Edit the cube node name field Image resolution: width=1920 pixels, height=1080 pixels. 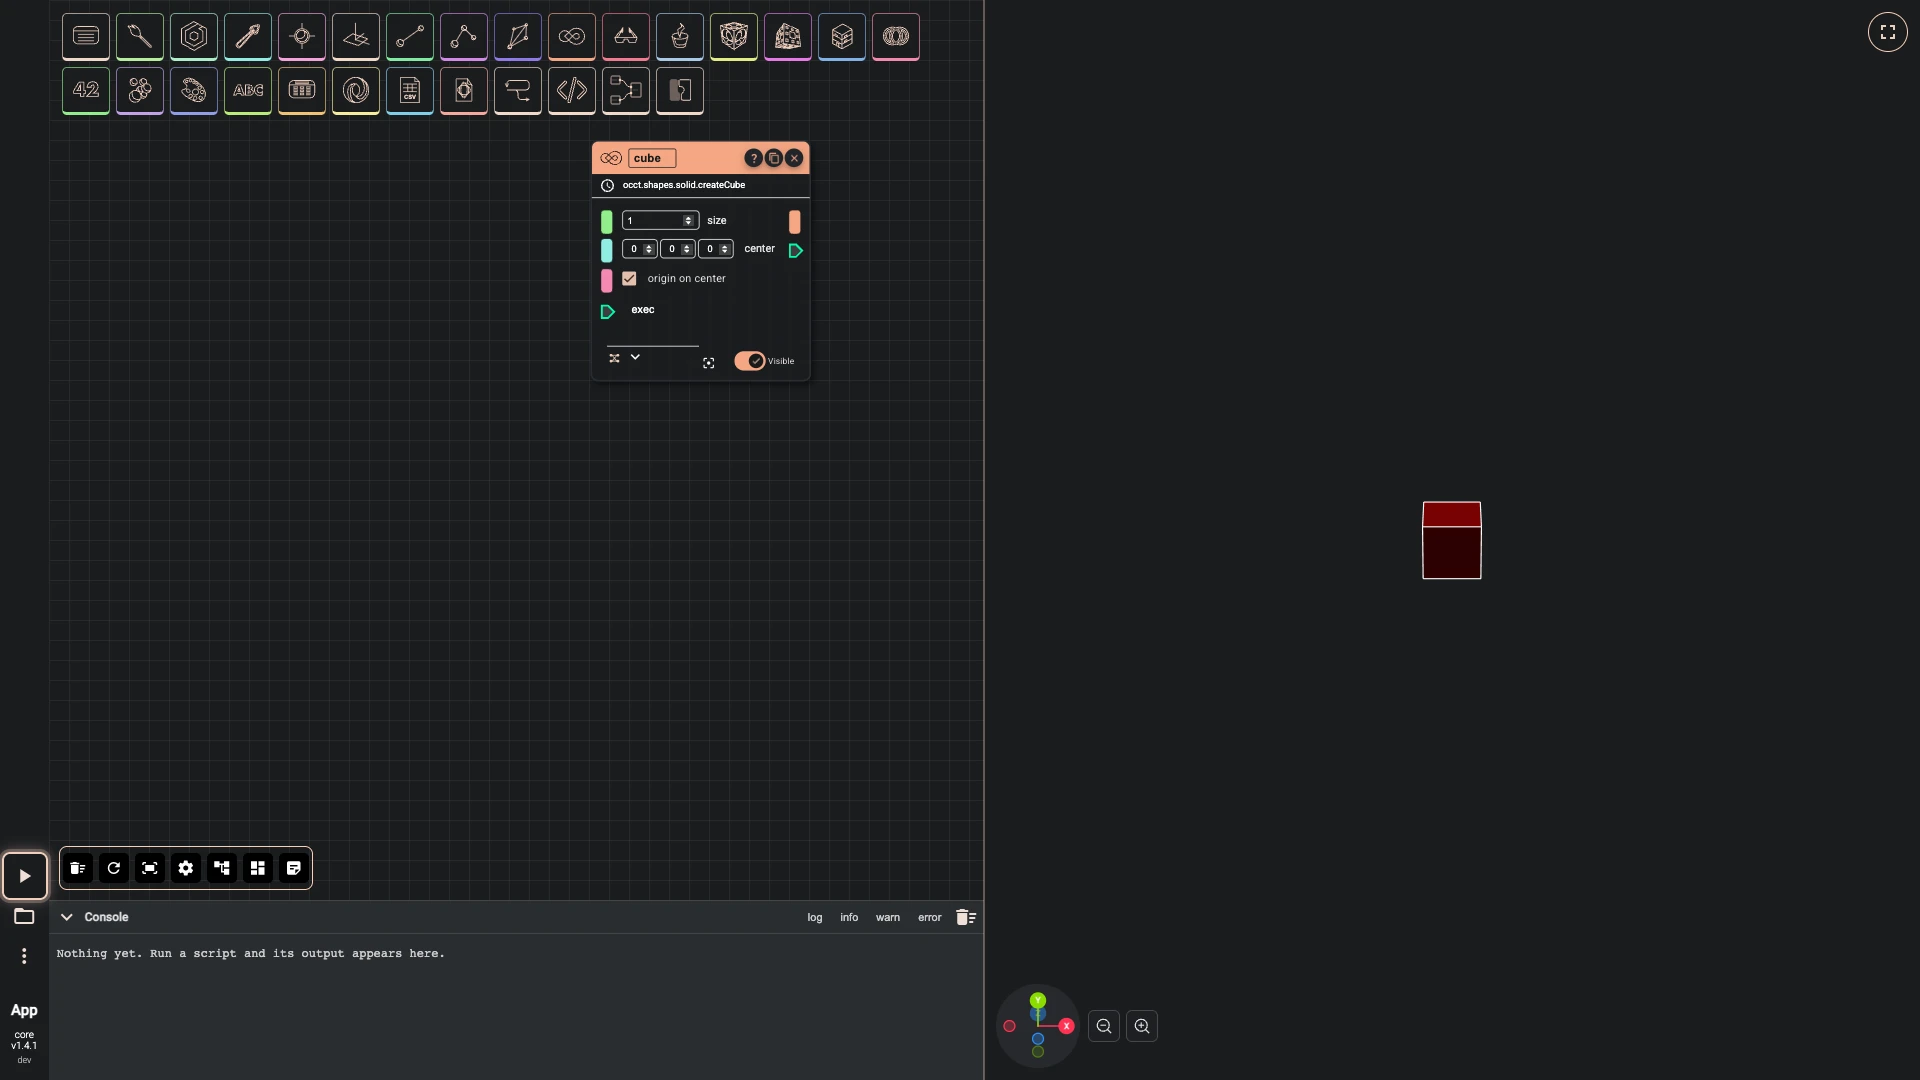(x=652, y=158)
